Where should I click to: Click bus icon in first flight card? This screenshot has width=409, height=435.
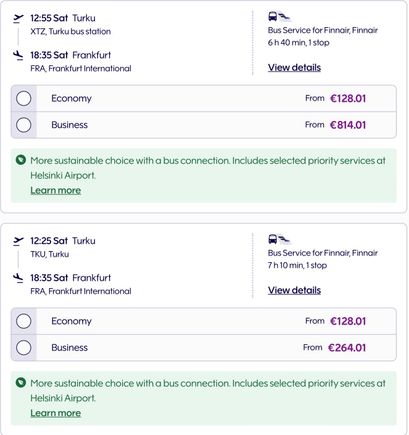[x=273, y=16]
